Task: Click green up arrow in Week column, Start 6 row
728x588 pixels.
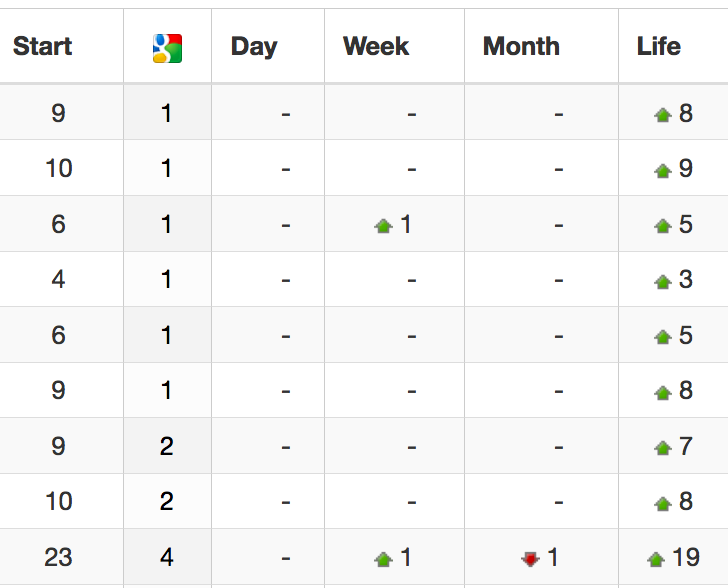Action: pyautogui.click(x=384, y=226)
